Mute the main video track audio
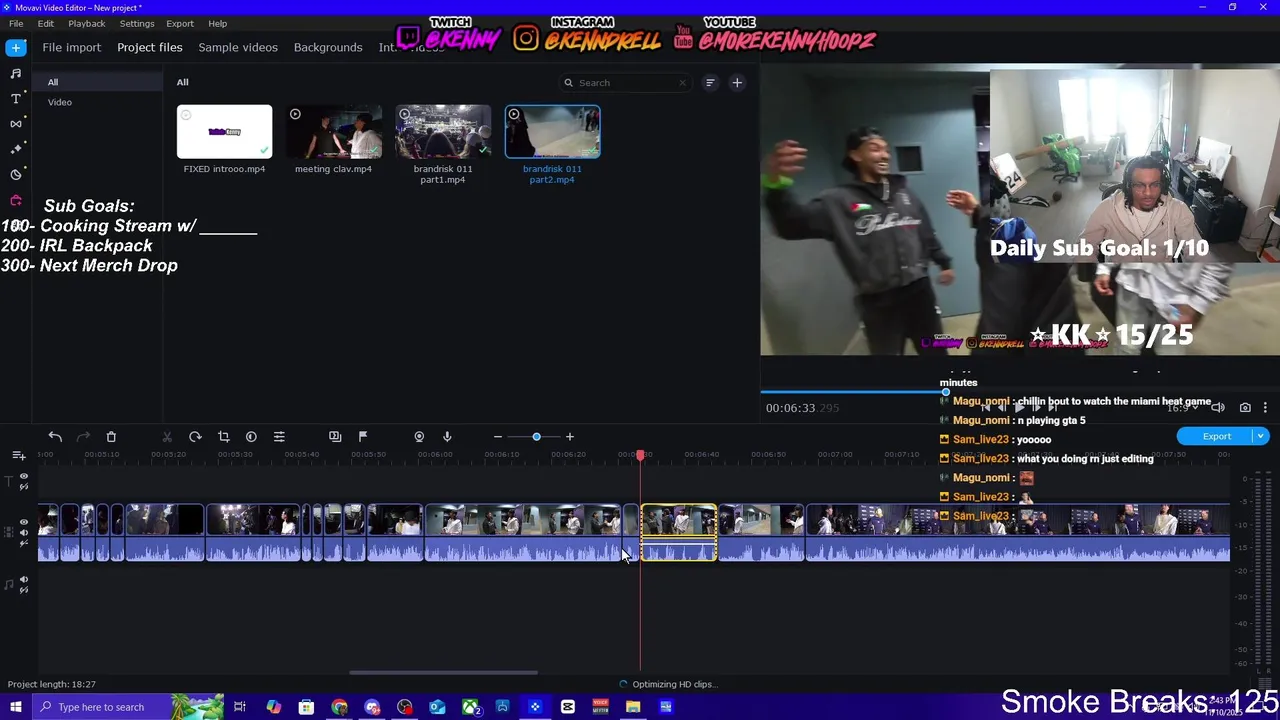 pos(24,532)
